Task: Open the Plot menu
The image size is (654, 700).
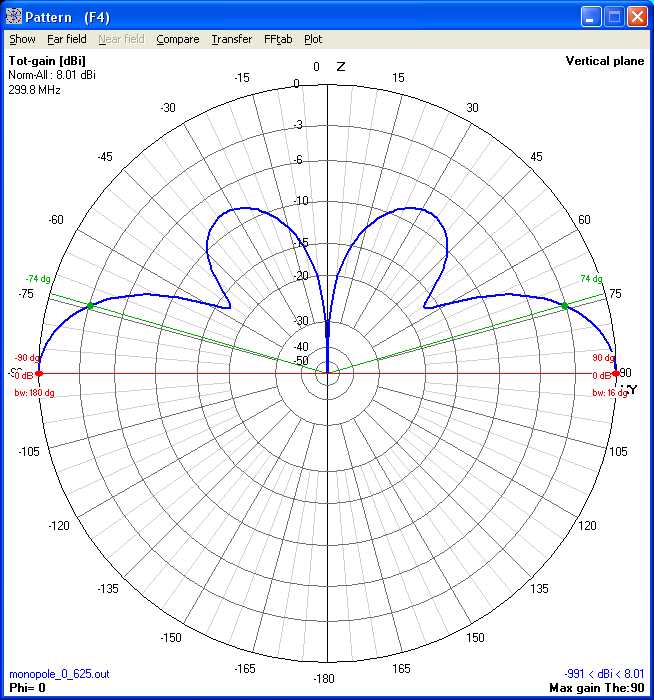Action: tap(313, 39)
